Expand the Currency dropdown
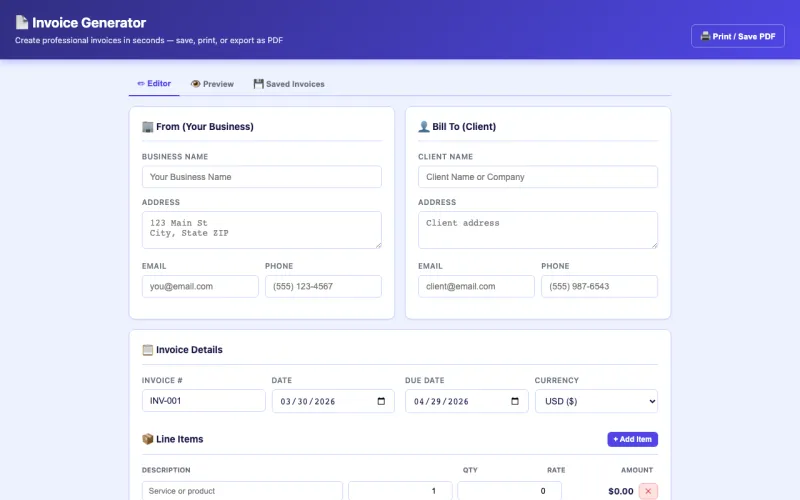 click(x=596, y=401)
